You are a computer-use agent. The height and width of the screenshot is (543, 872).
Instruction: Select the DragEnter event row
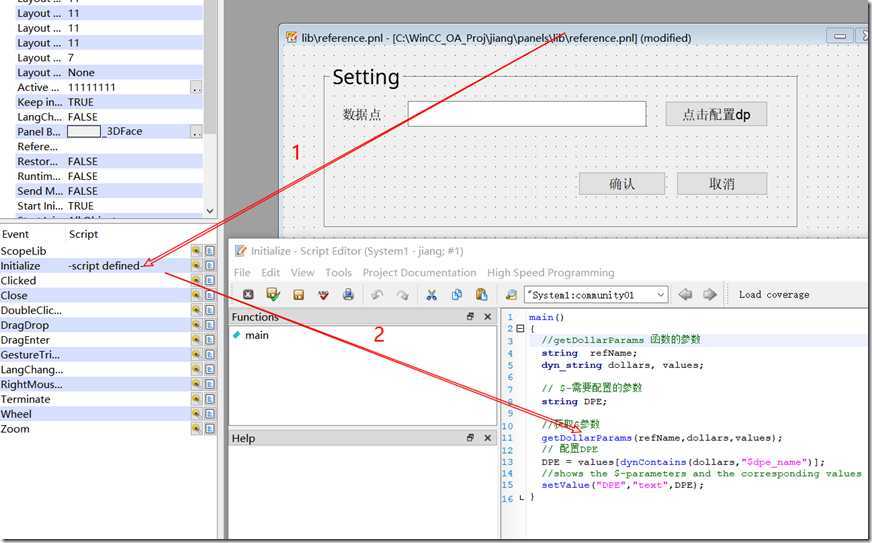108,340
